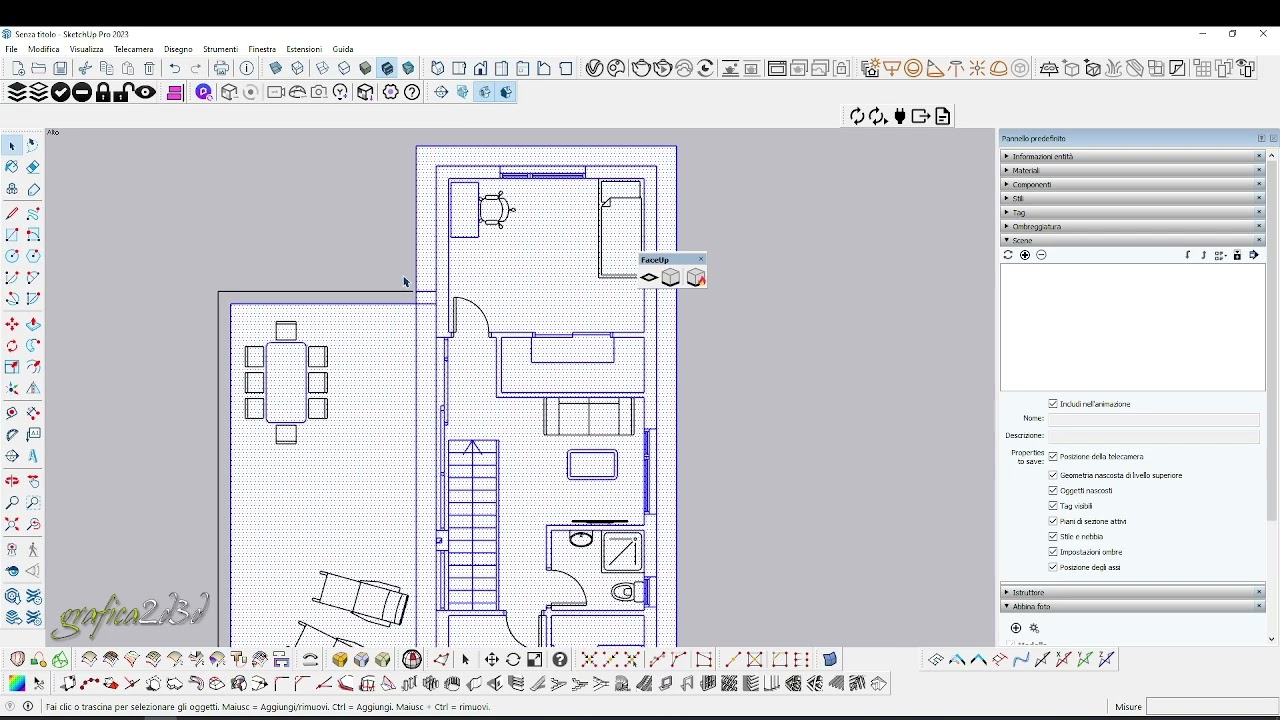
Task: Click the Misure value box
Action: pos(1212,706)
